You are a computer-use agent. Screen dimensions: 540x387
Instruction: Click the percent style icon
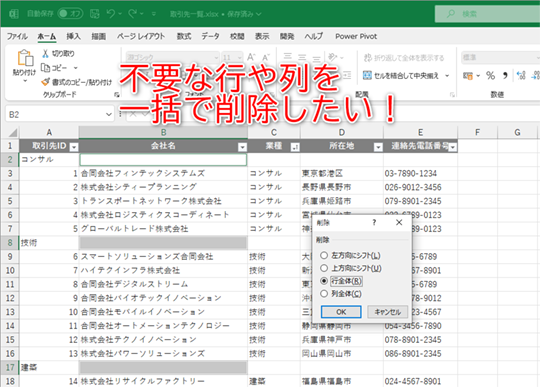tap(490, 75)
